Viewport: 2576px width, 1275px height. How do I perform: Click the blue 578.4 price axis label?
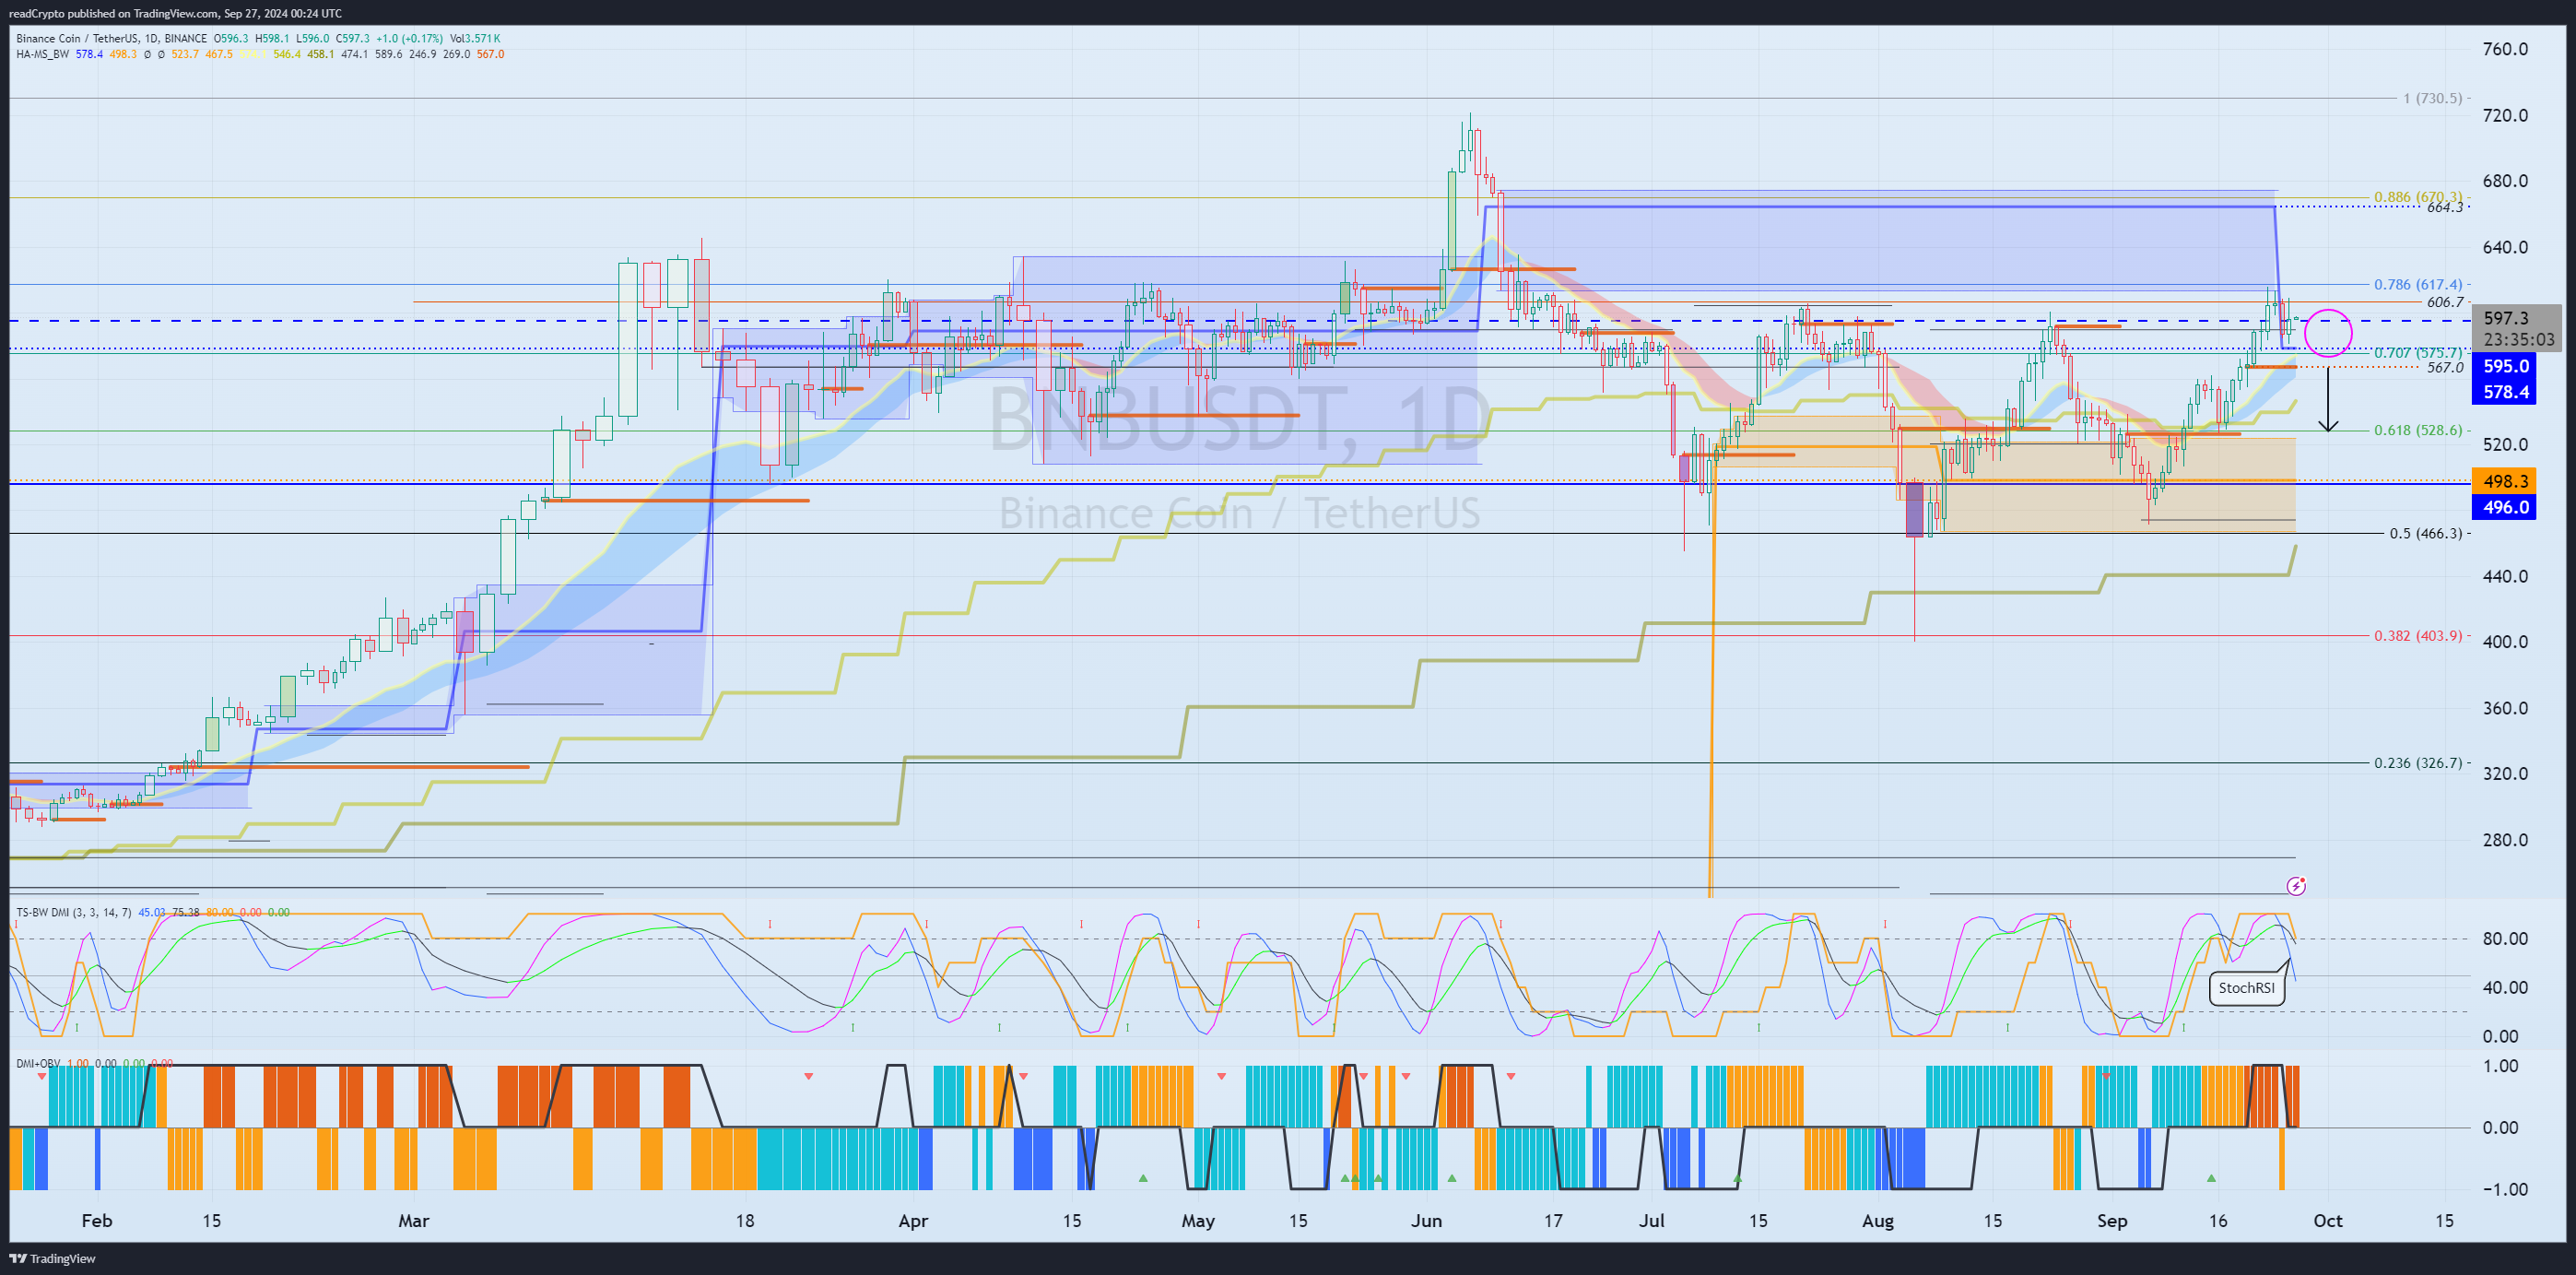pyautogui.click(x=2506, y=391)
